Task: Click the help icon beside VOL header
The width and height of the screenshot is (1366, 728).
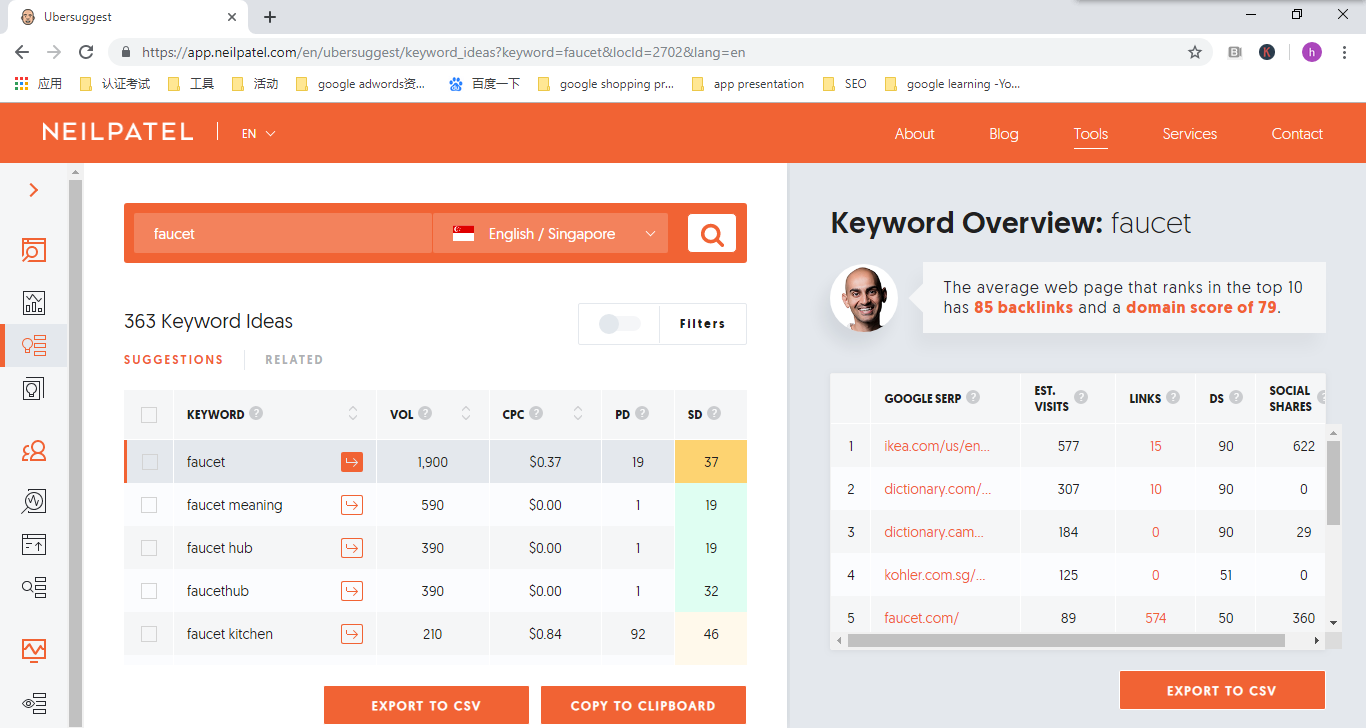Action: [425, 414]
